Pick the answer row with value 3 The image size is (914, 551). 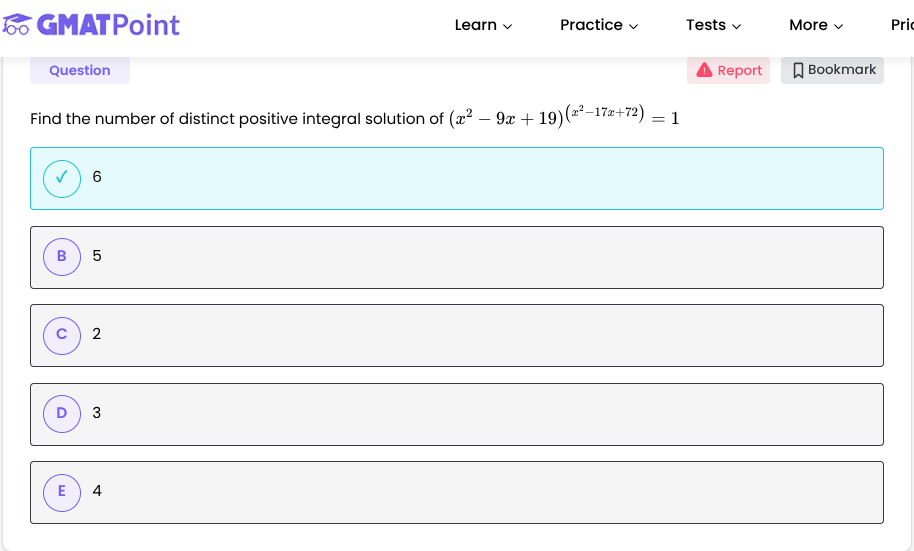pyautogui.click(x=457, y=414)
